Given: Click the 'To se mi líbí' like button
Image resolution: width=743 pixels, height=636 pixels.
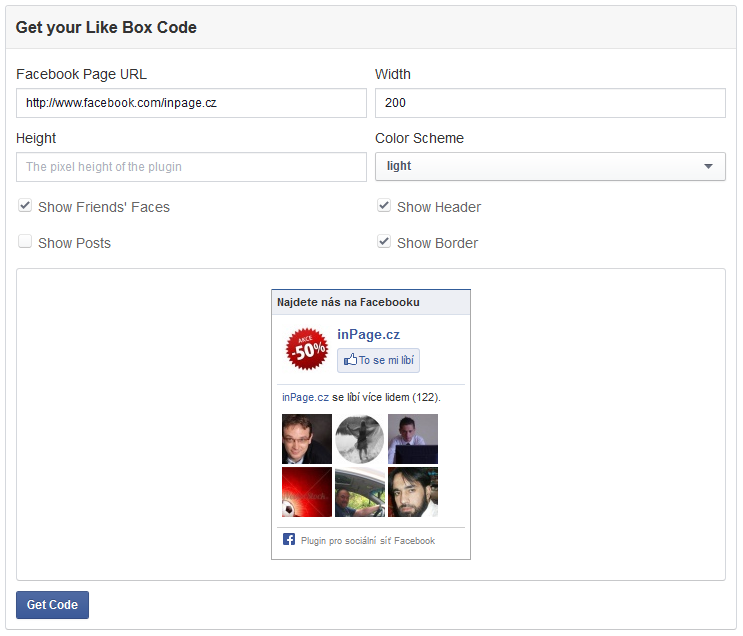Looking at the screenshot, I should (x=379, y=360).
